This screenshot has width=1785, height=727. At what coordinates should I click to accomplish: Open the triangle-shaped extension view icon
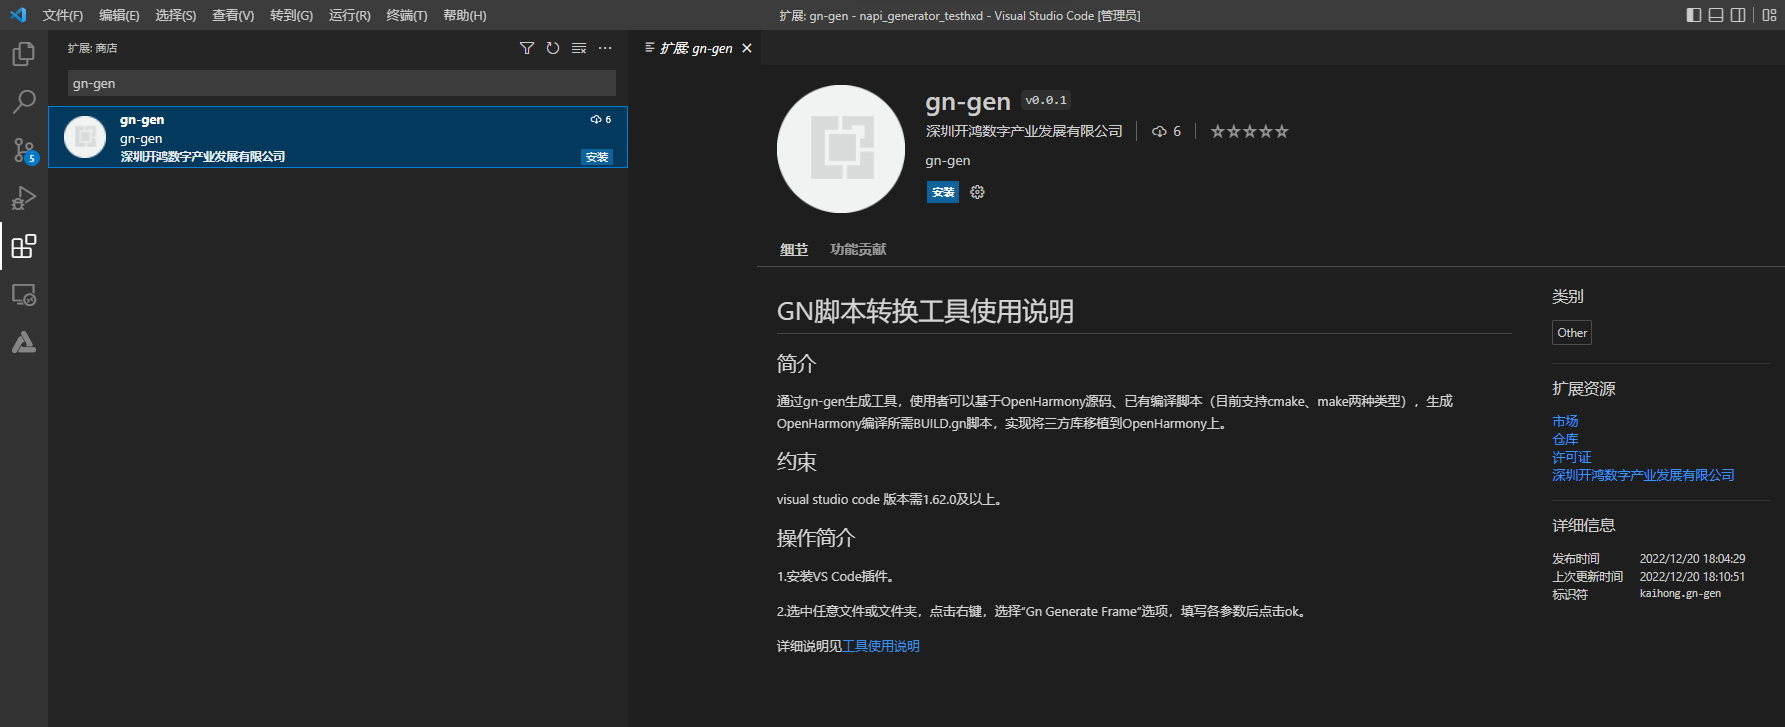click(24, 343)
